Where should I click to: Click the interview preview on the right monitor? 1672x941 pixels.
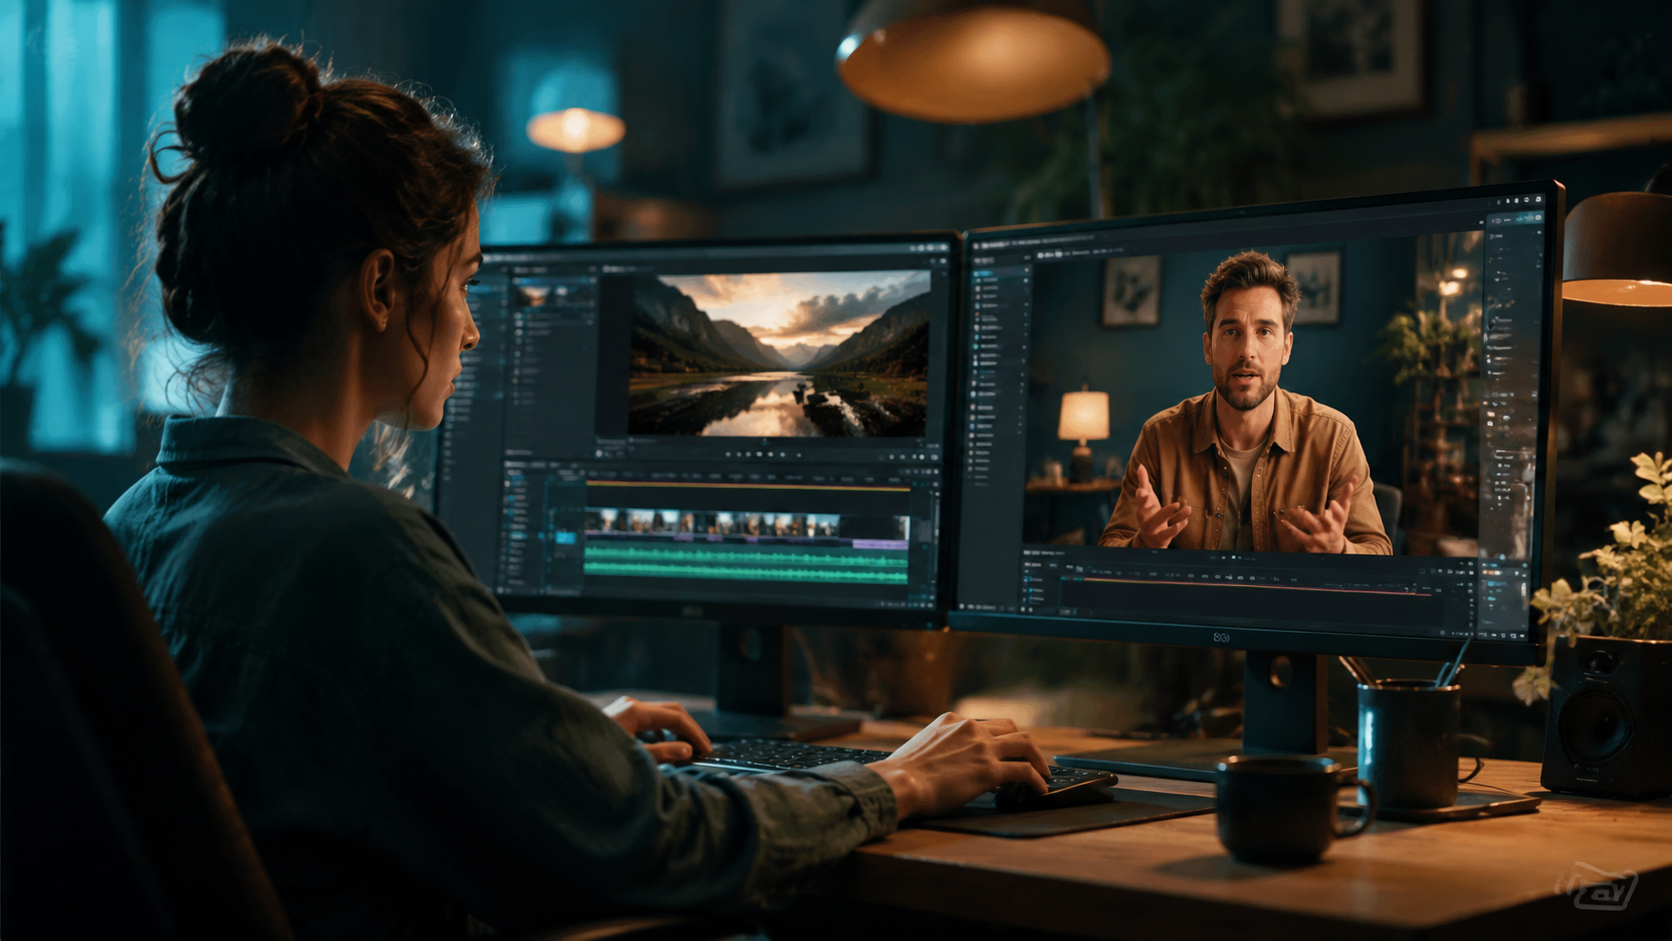[x=1255, y=395]
